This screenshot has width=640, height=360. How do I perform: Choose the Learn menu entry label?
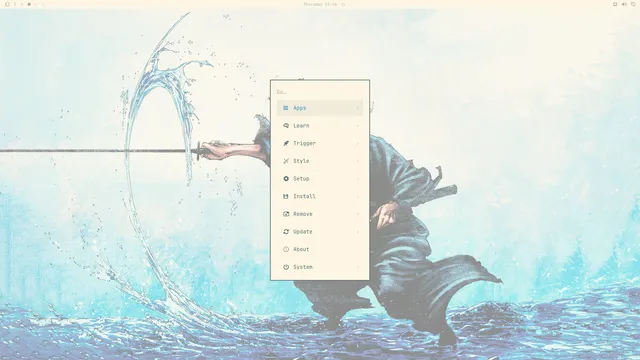[x=301, y=126]
